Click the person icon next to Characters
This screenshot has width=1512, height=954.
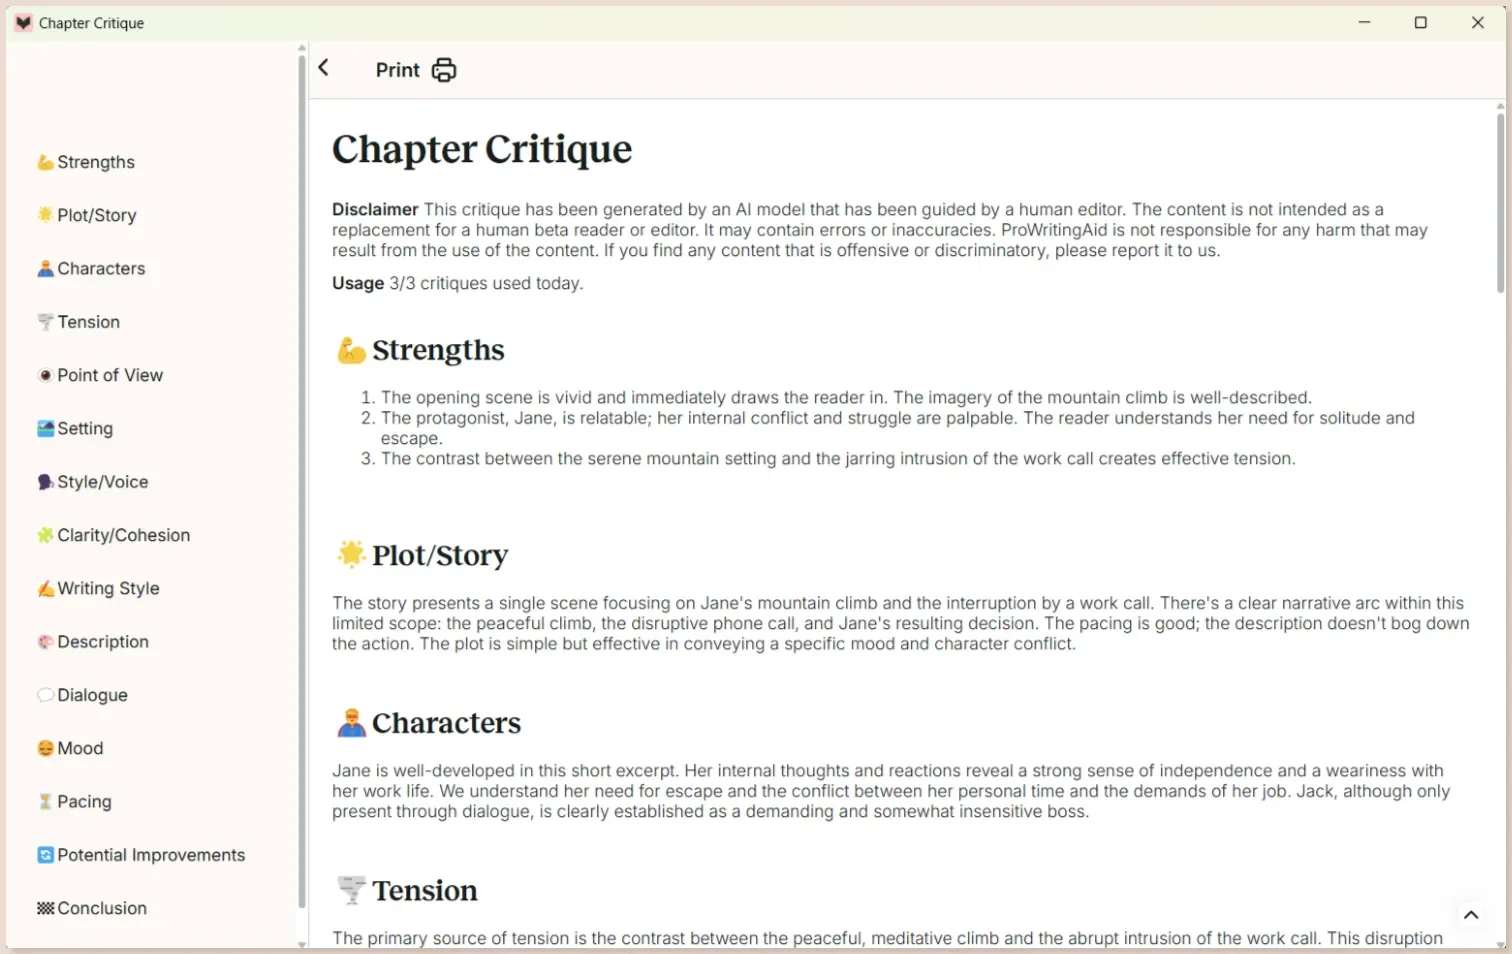pos(45,268)
